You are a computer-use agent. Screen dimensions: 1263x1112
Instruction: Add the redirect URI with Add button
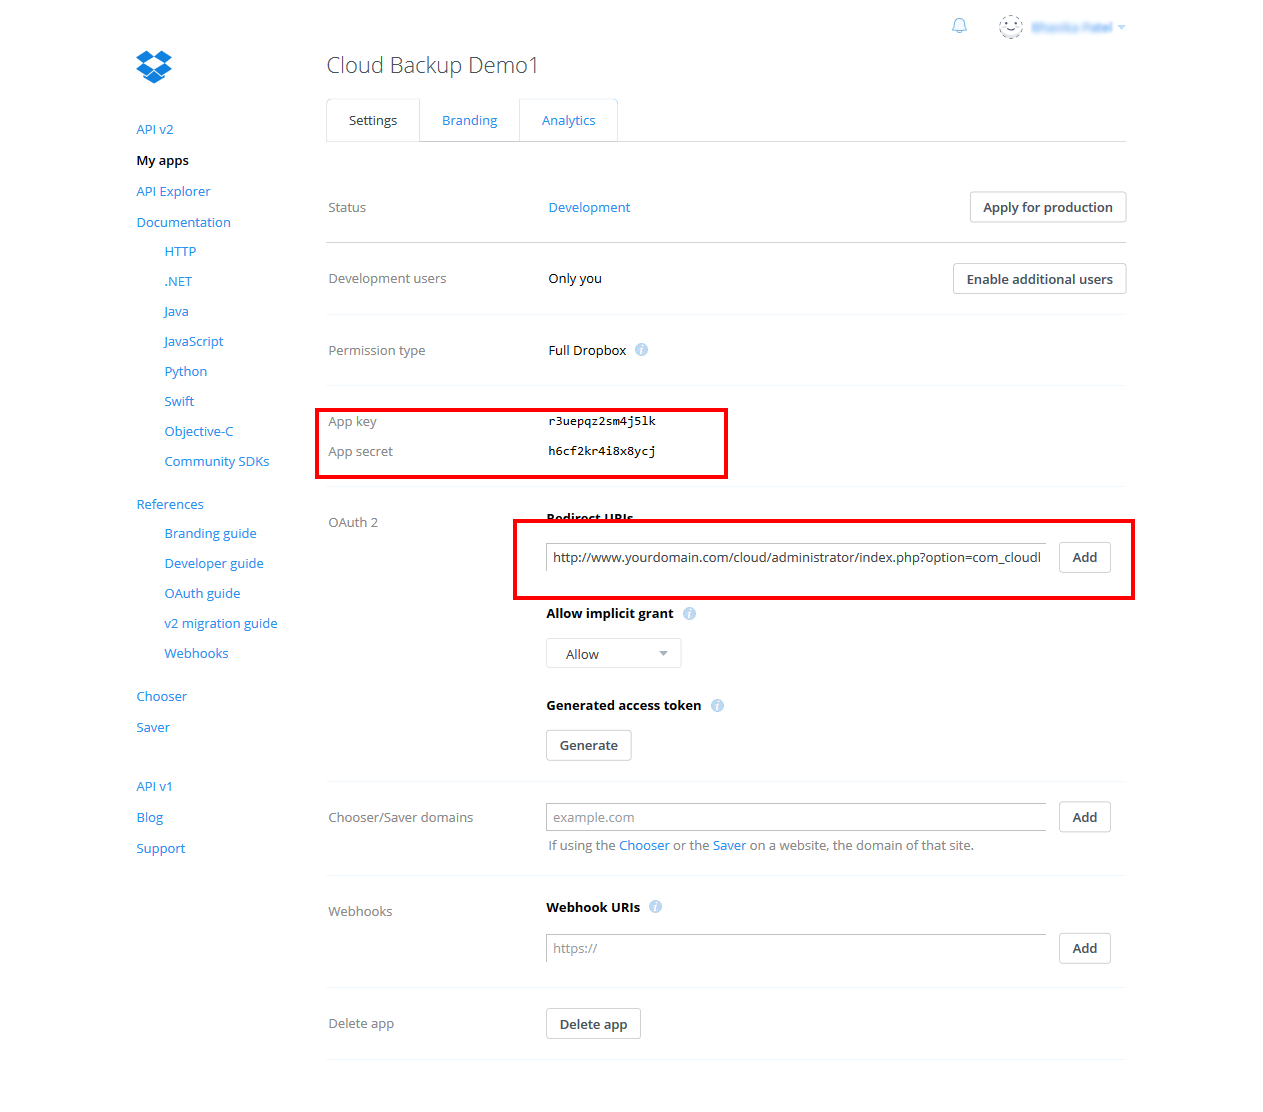click(x=1085, y=557)
